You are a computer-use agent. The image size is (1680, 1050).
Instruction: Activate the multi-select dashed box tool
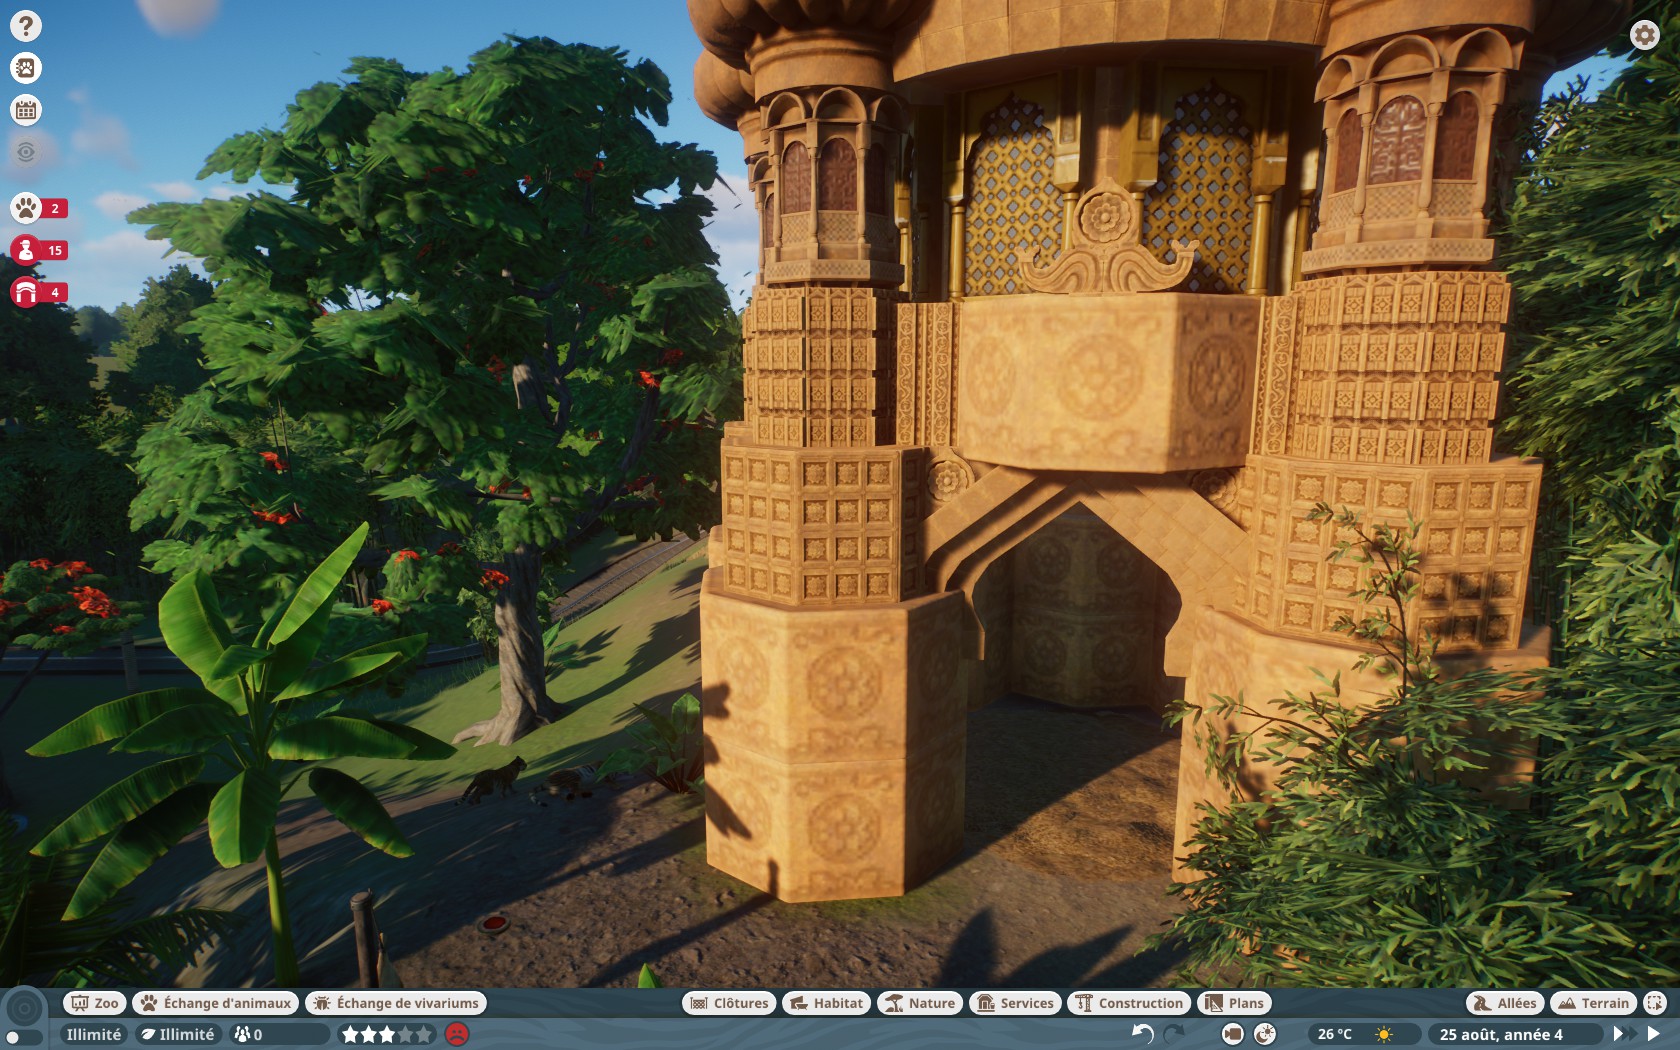1655,1003
